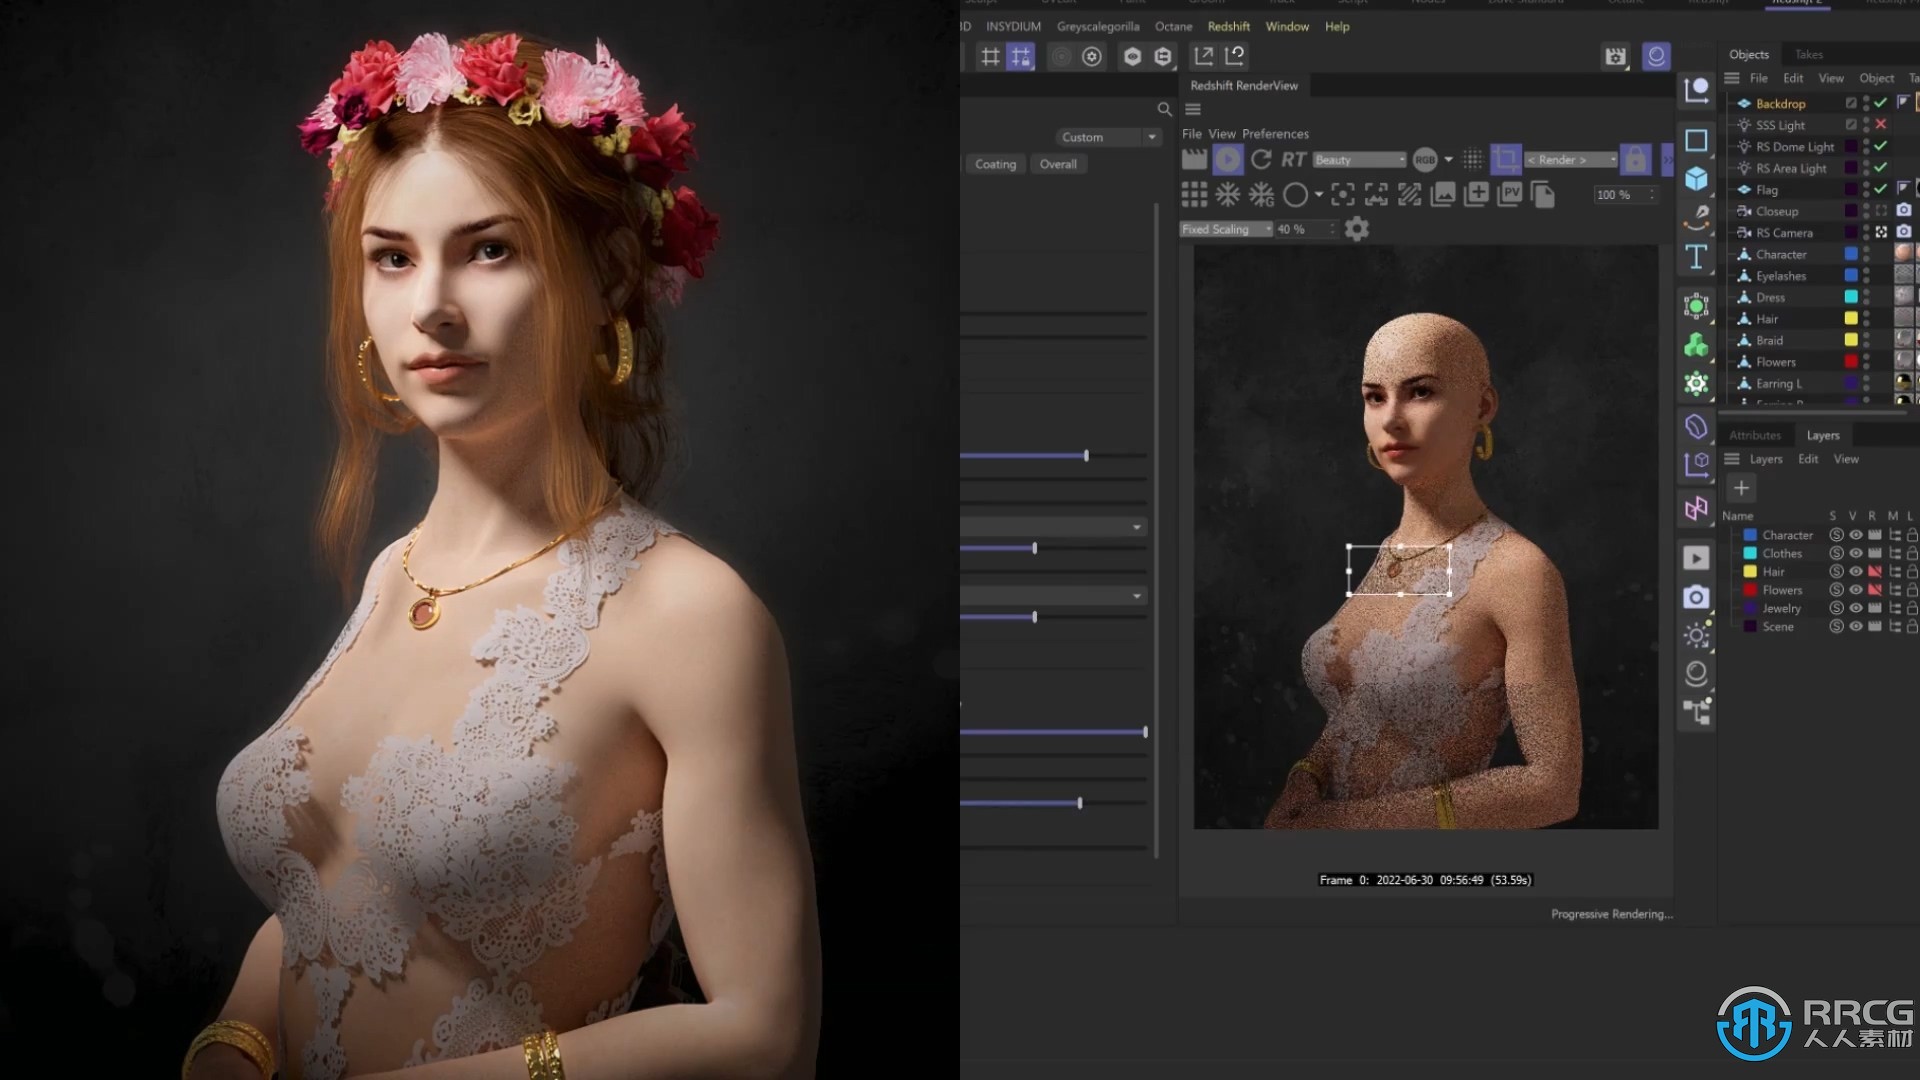The height and width of the screenshot is (1080, 1920).
Task: Click the camera icon in side toolbar
Action: coord(1696,597)
